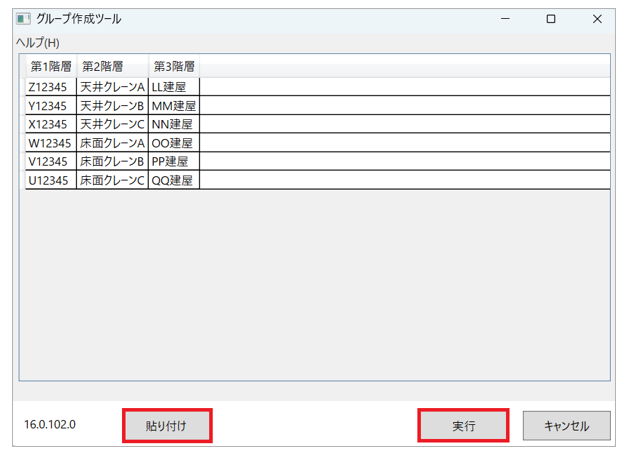The width and height of the screenshot is (637, 459).
Task: Click the app icon in title bar
Action: [x=22, y=19]
